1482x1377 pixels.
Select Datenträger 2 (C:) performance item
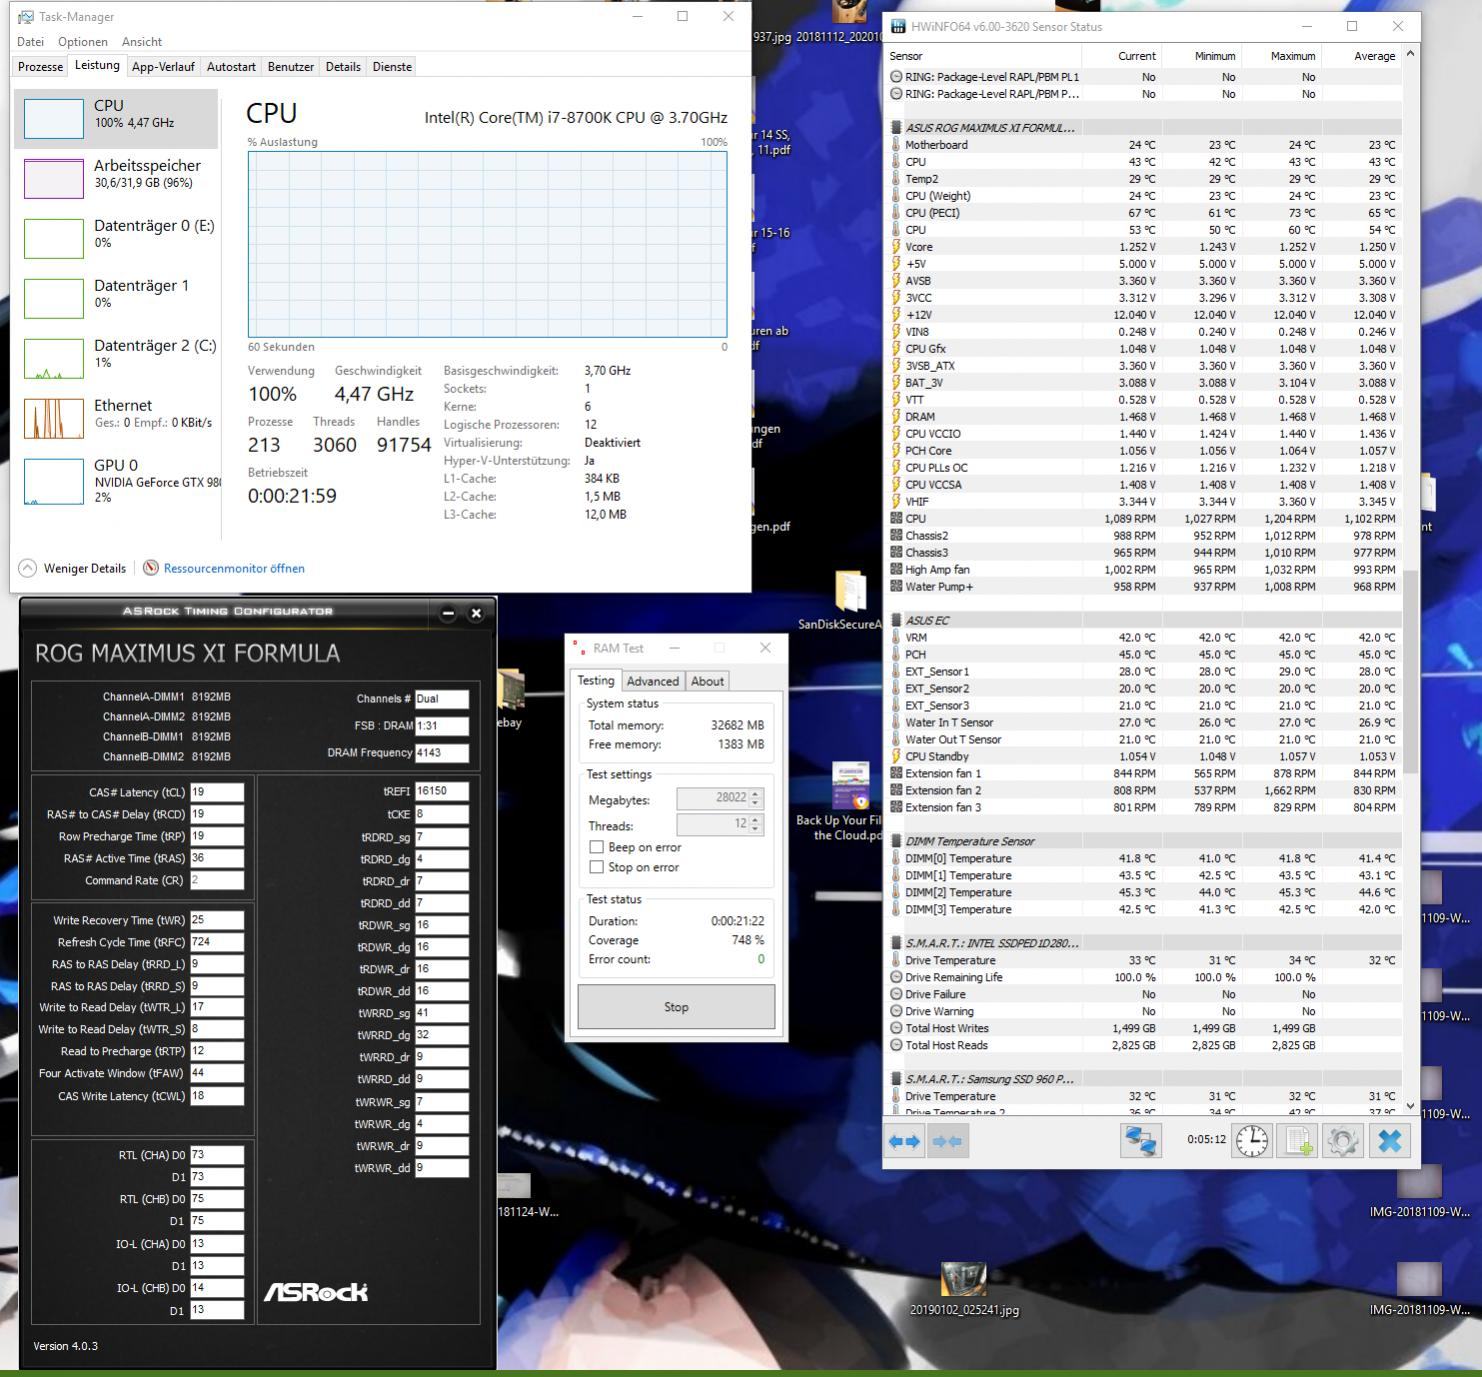click(x=116, y=358)
